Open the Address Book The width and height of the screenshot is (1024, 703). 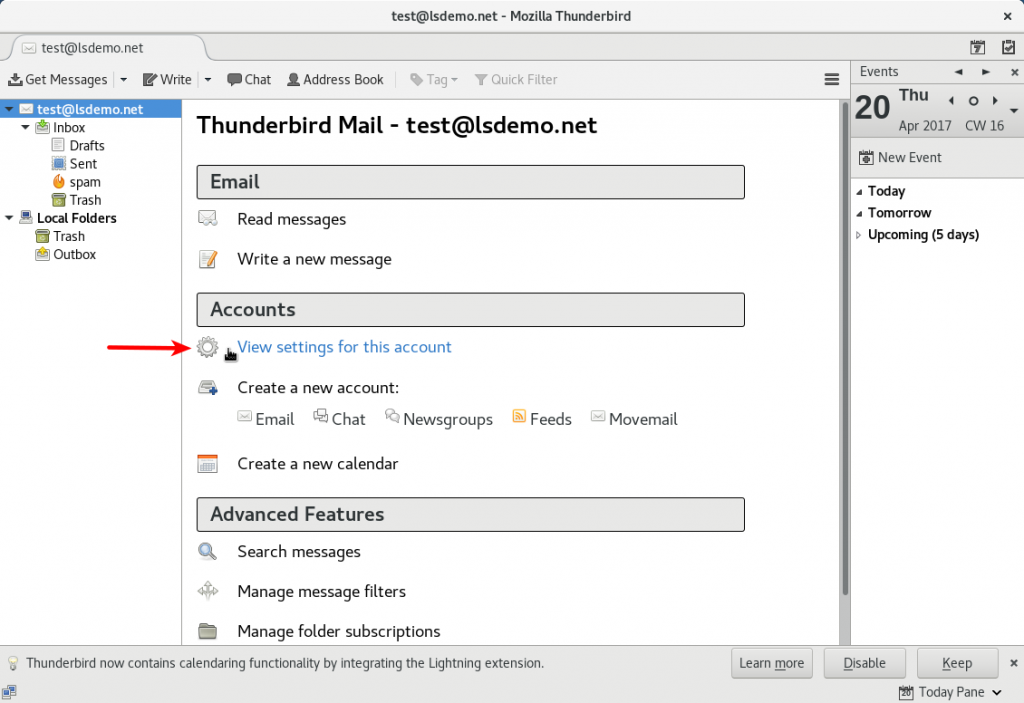pos(335,80)
